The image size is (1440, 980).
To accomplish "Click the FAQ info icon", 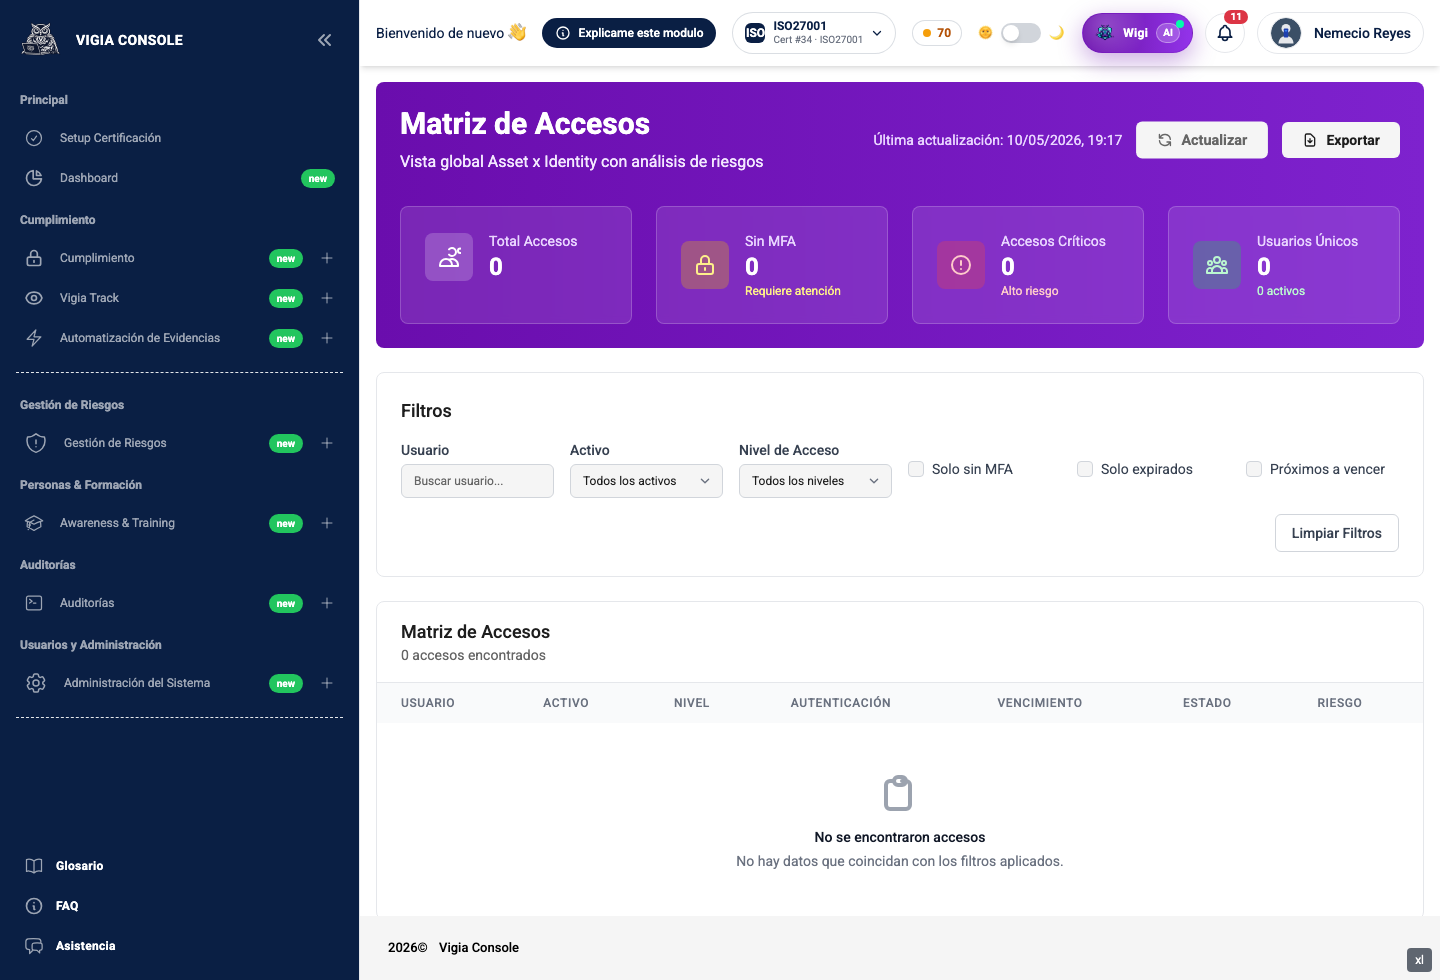I will click(x=34, y=906).
